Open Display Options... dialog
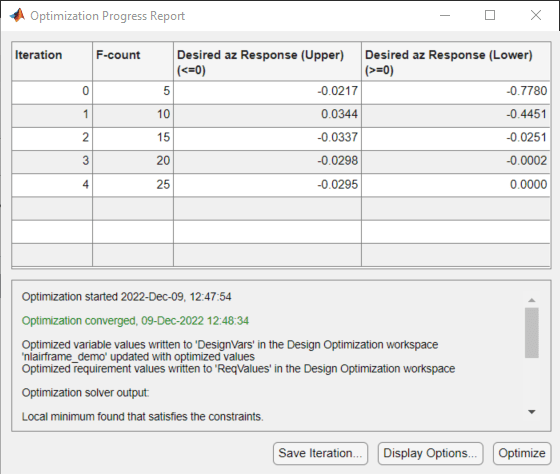The image size is (560, 474). pyautogui.click(x=430, y=453)
